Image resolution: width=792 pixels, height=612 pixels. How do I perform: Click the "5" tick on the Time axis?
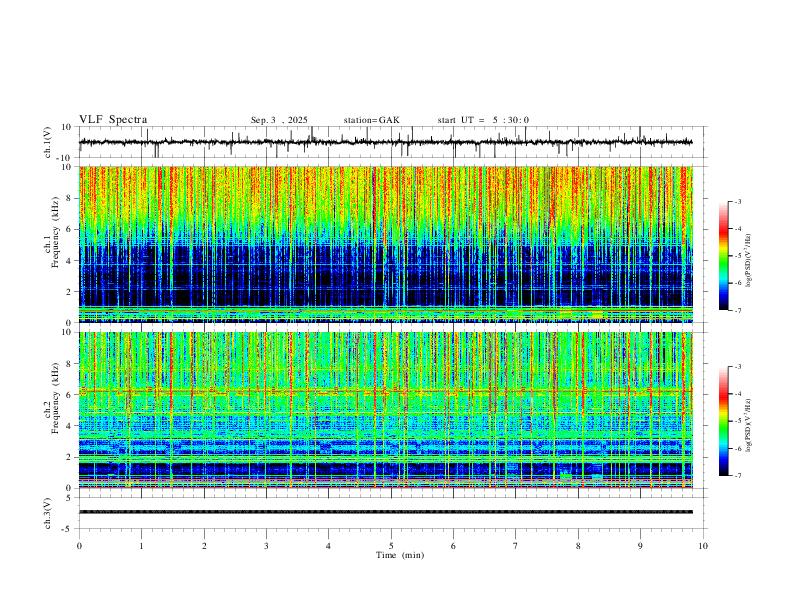(x=391, y=546)
